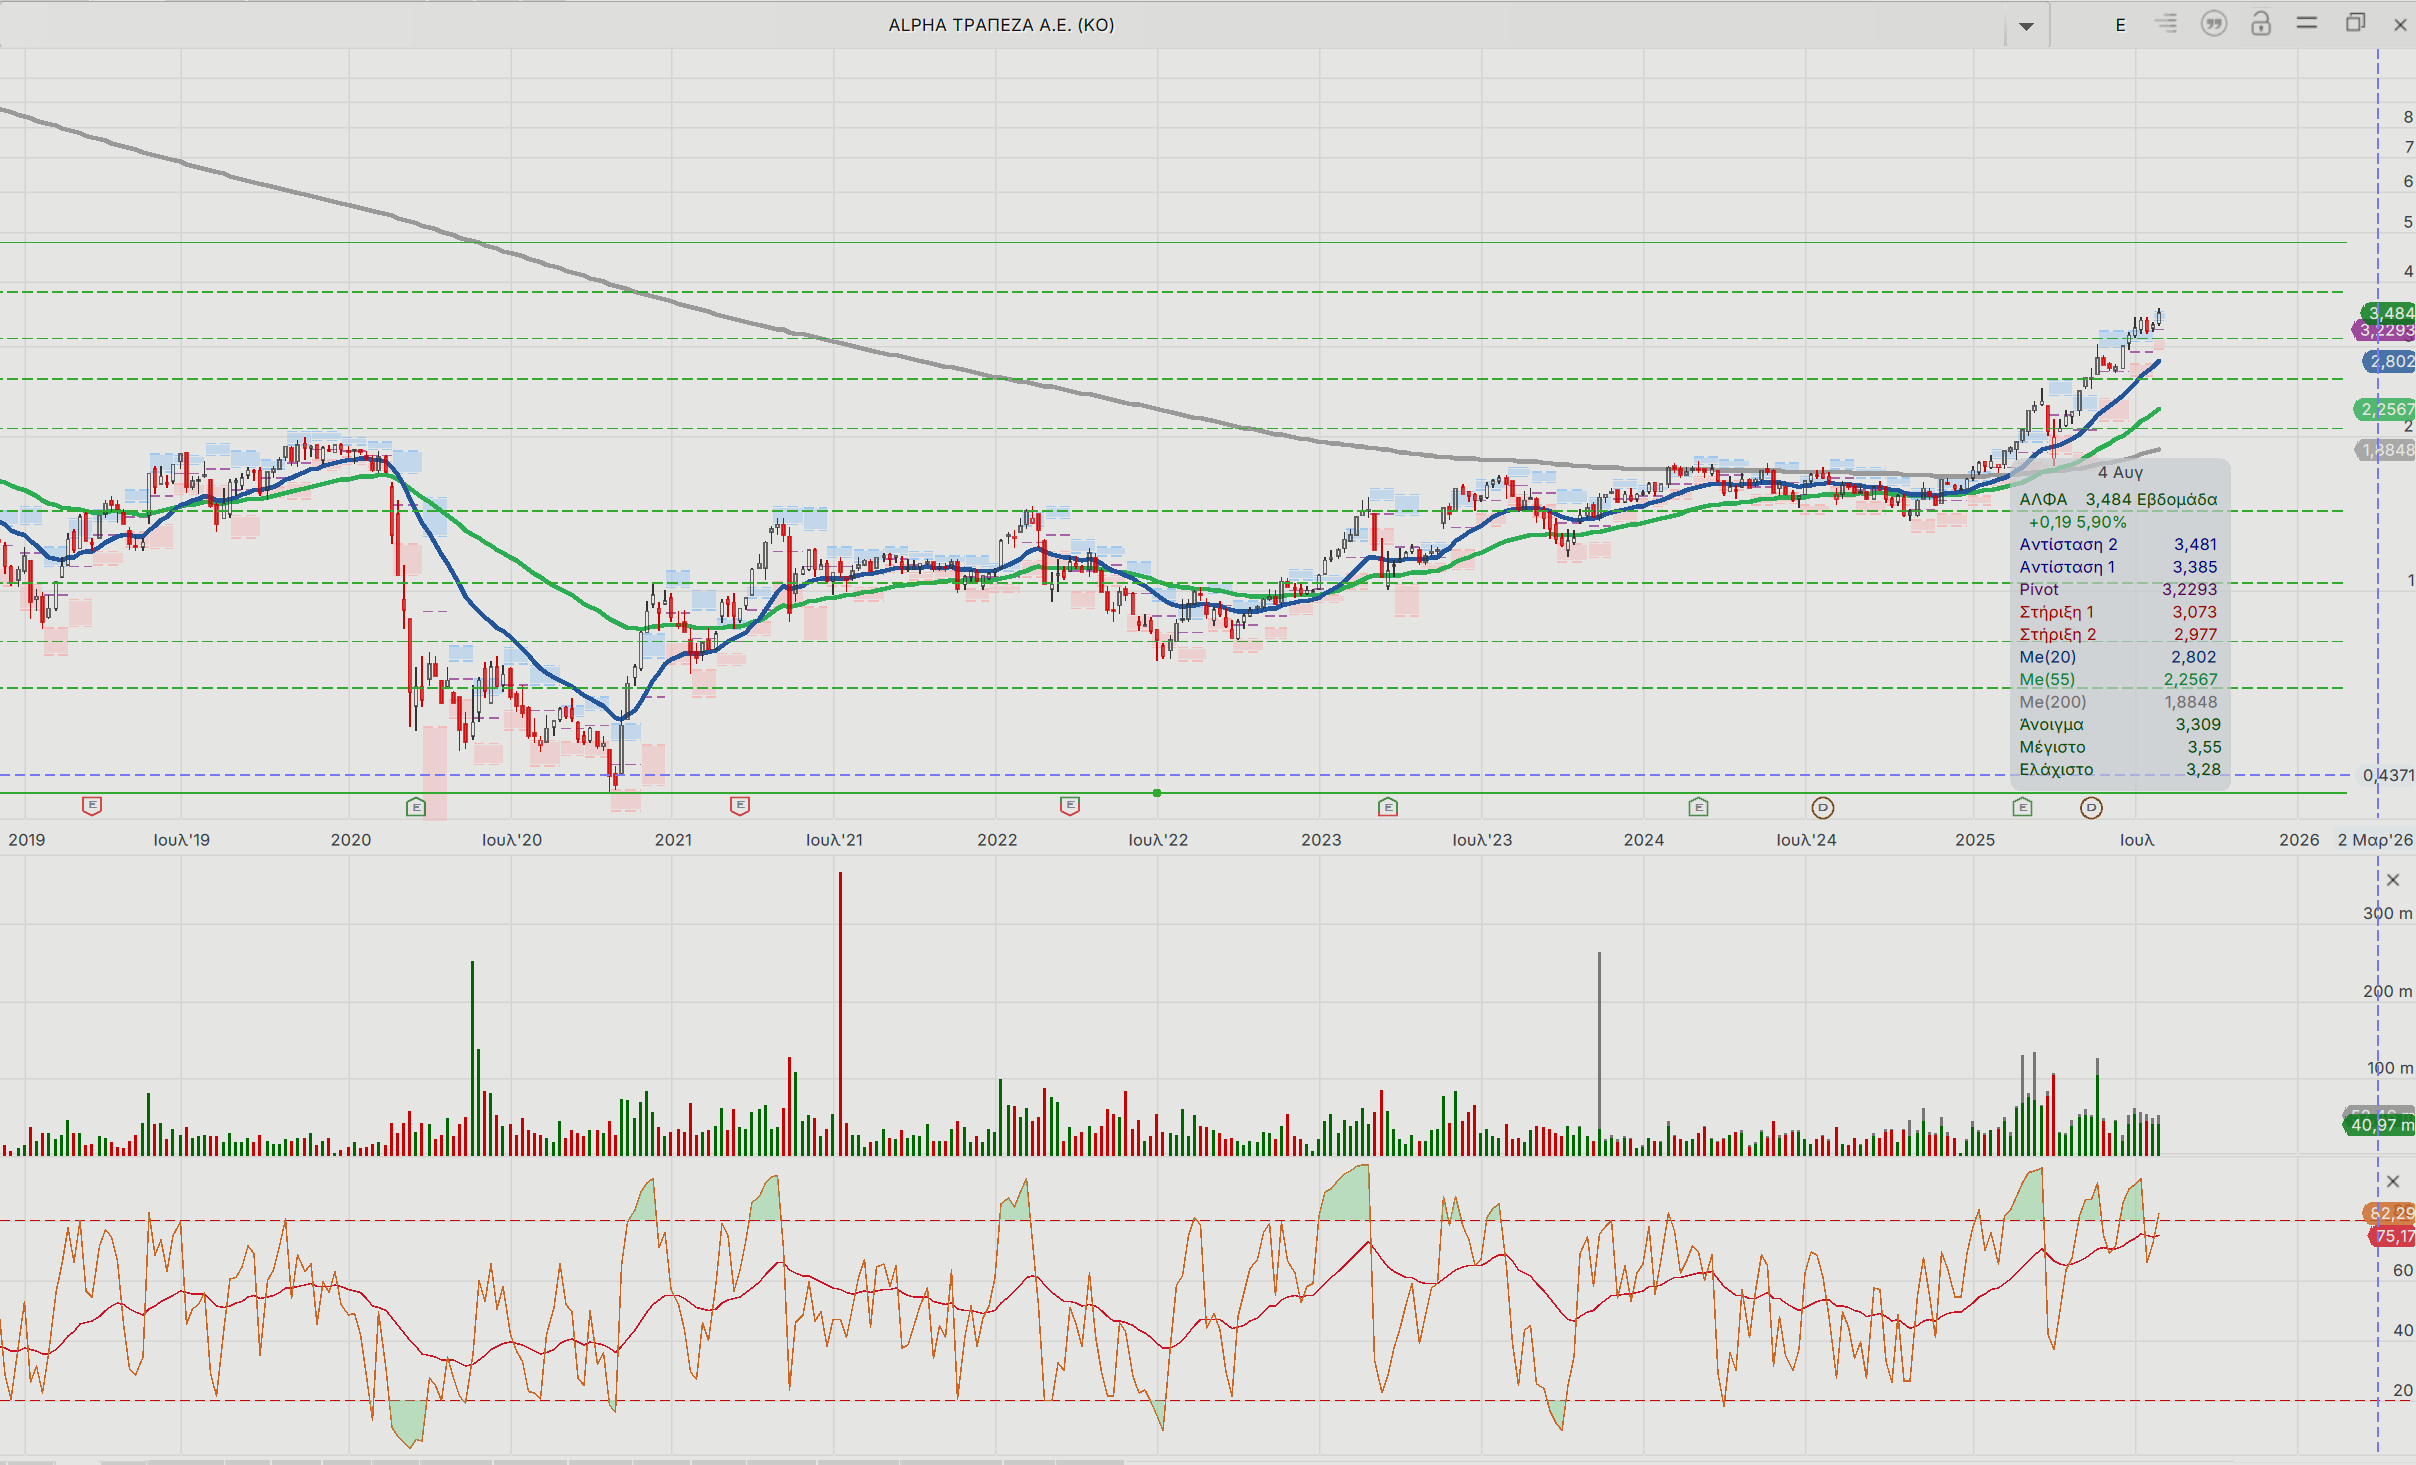Screen dimensions: 2416x1465
Task: Click the ALPHA ΤΡΑΠΕΖΑ A.E. (KO) title
Action: (x=1001, y=25)
